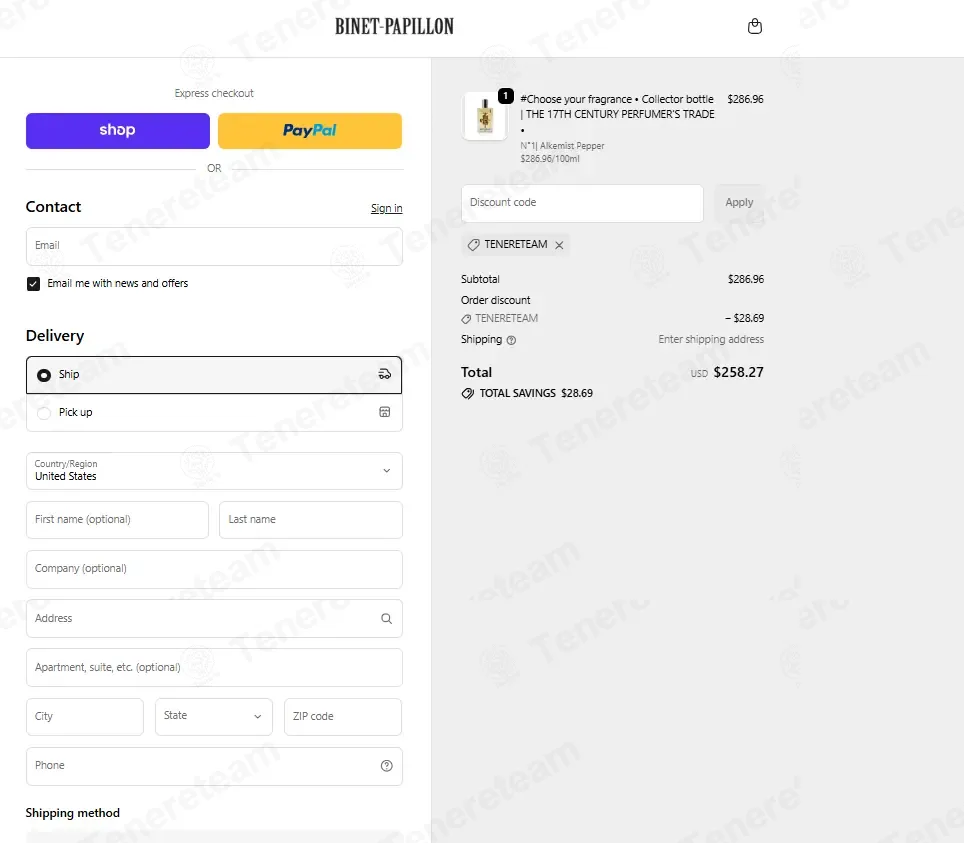Focus the Address field
Viewport: 964px width, 843px height.
[214, 619]
